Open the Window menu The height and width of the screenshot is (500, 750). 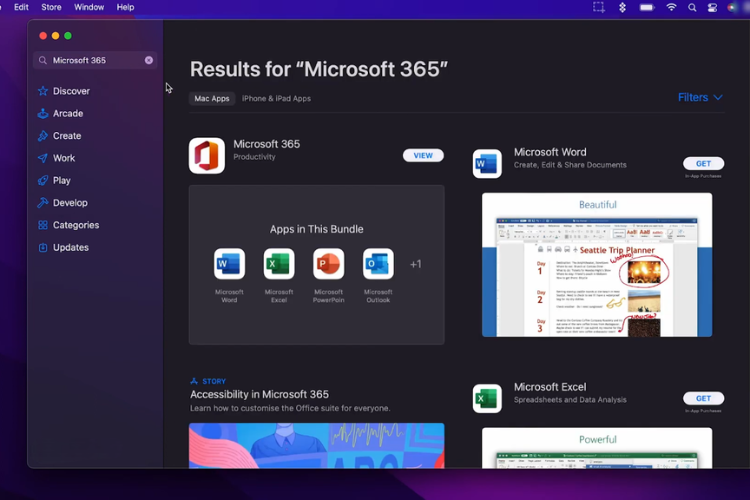point(89,7)
